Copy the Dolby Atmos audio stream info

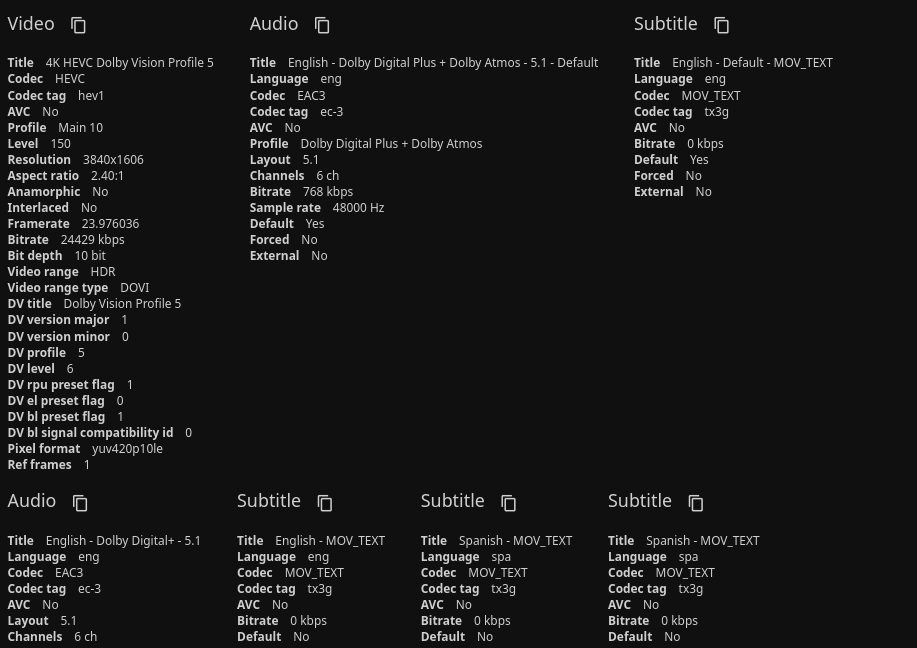coord(322,25)
